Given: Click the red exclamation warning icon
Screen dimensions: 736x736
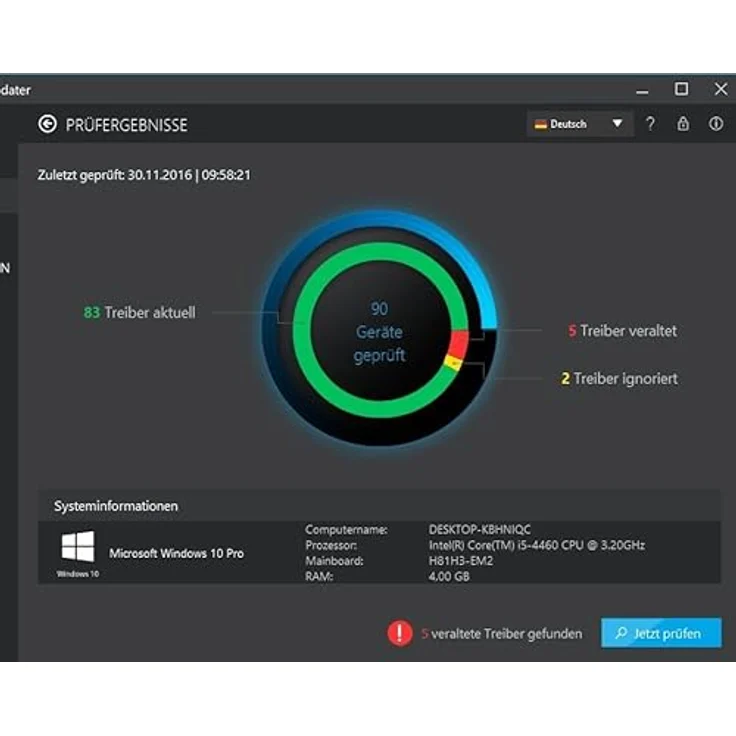Looking at the screenshot, I should 400,633.
